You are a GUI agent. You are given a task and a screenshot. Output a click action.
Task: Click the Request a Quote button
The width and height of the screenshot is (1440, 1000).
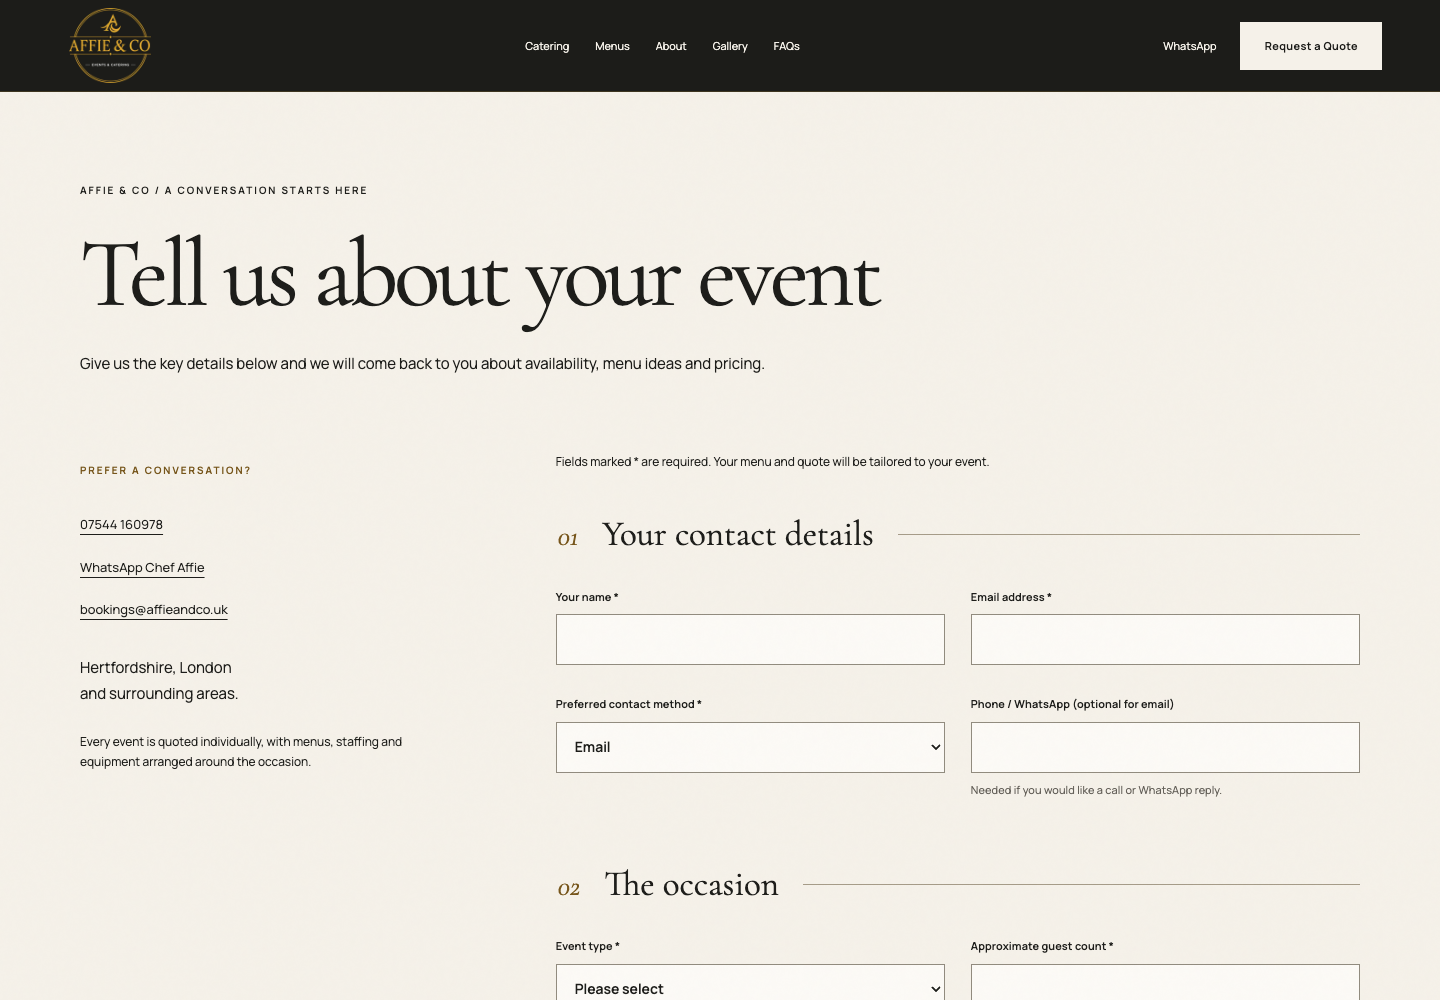1311,46
